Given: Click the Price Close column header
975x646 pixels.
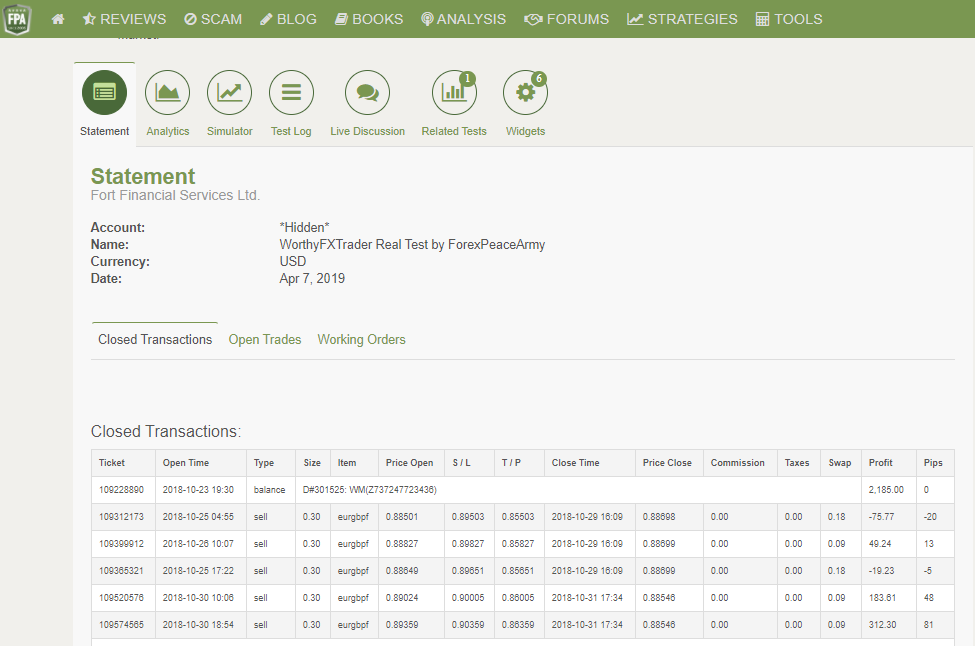Looking at the screenshot, I should pyautogui.click(x=667, y=463).
